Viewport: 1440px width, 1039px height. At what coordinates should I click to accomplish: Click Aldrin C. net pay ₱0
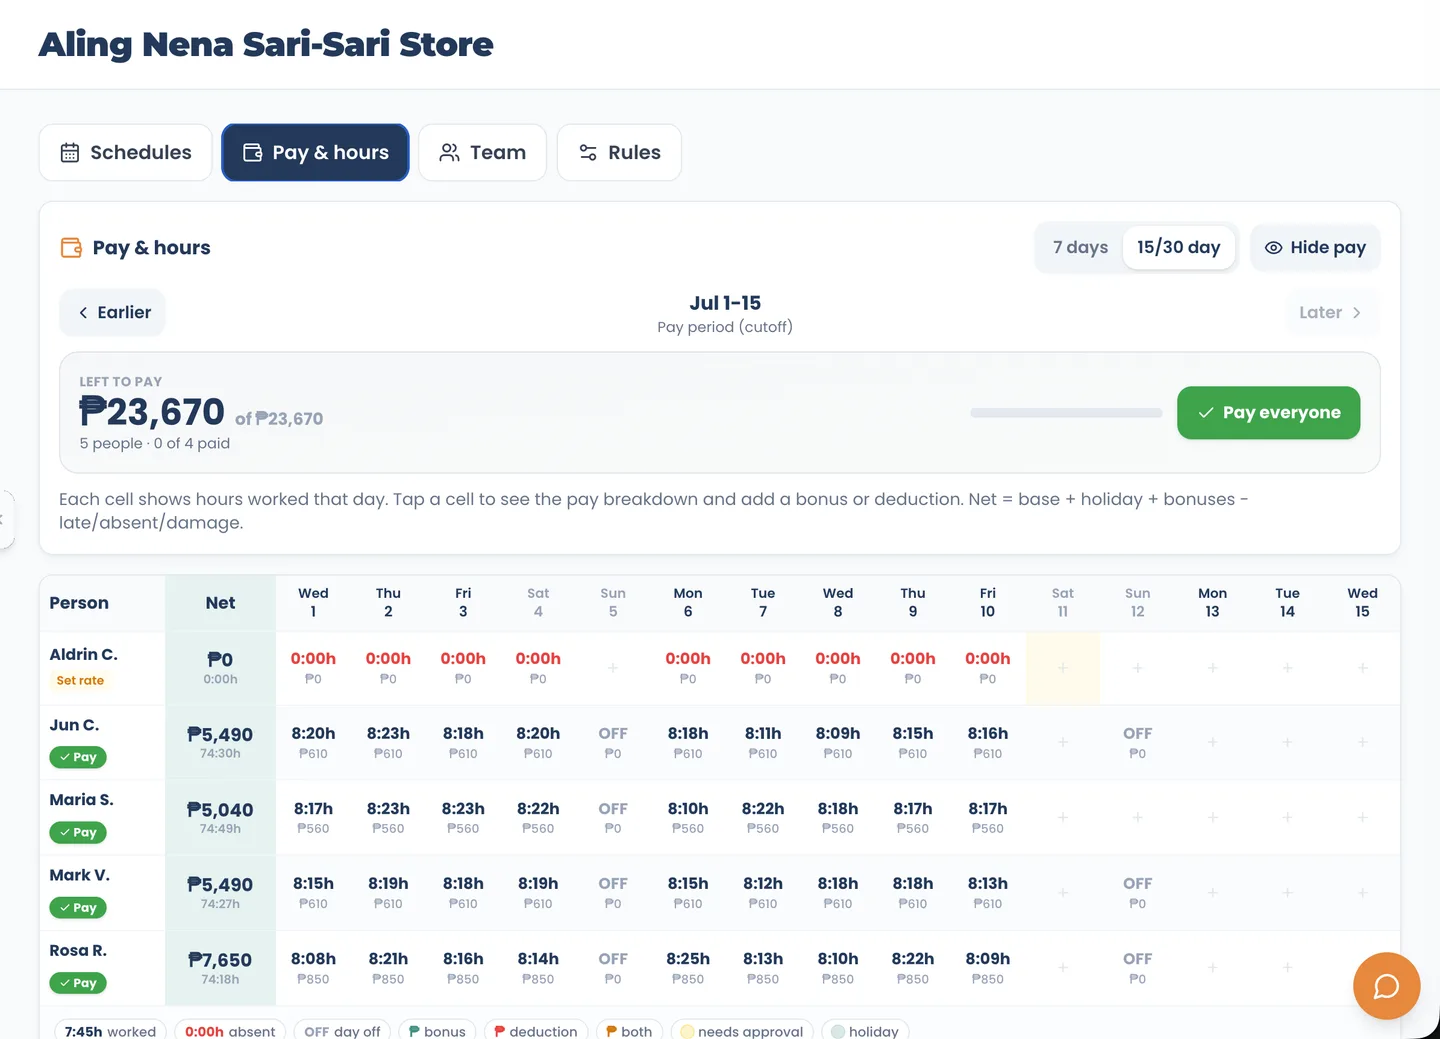220,660
